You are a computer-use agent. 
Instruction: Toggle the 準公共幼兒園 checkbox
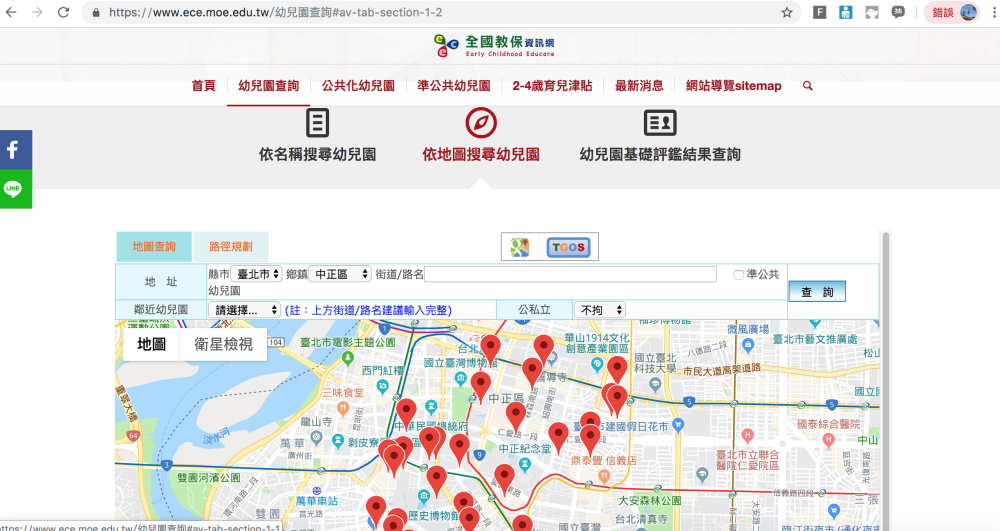point(738,275)
